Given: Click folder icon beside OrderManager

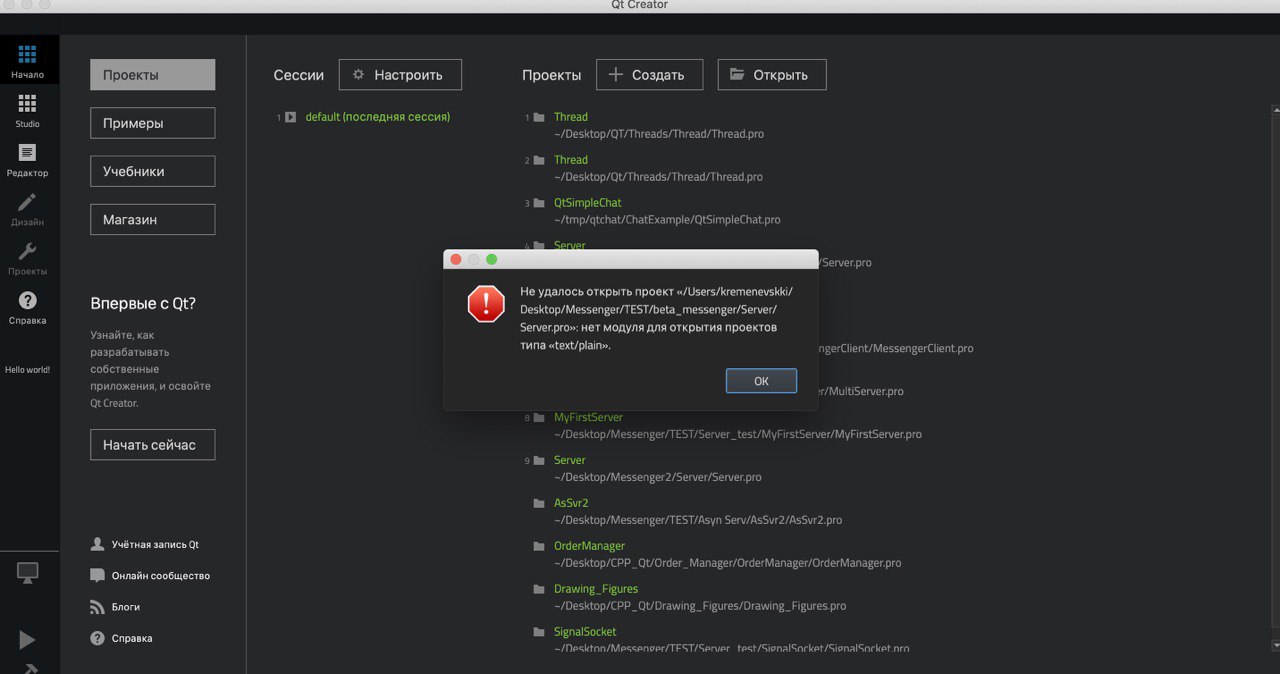Looking at the screenshot, I should [x=539, y=546].
